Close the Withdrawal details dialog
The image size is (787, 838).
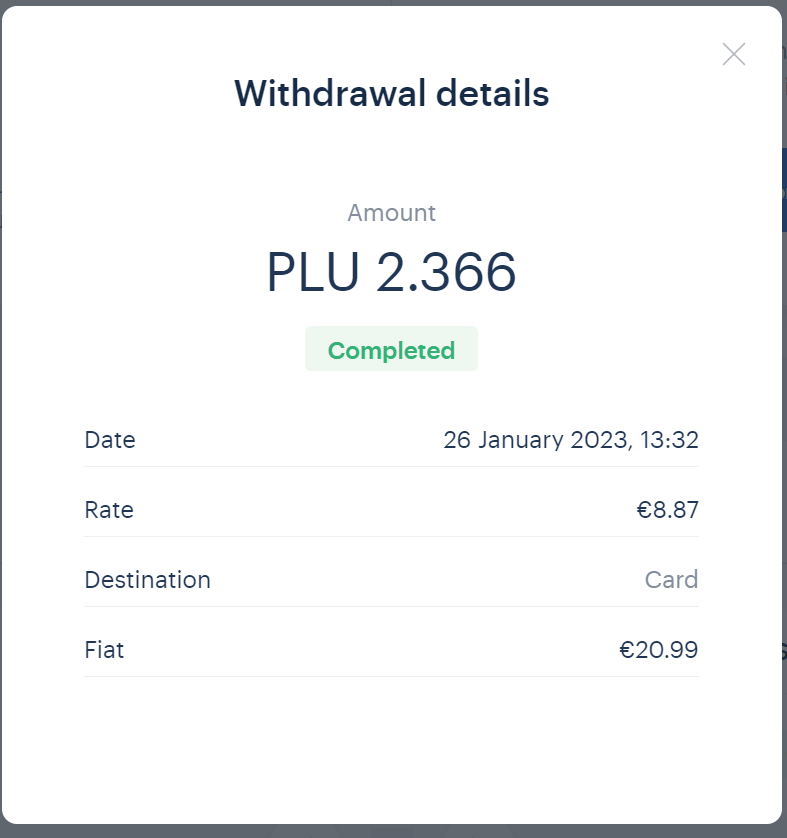click(734, 55)
